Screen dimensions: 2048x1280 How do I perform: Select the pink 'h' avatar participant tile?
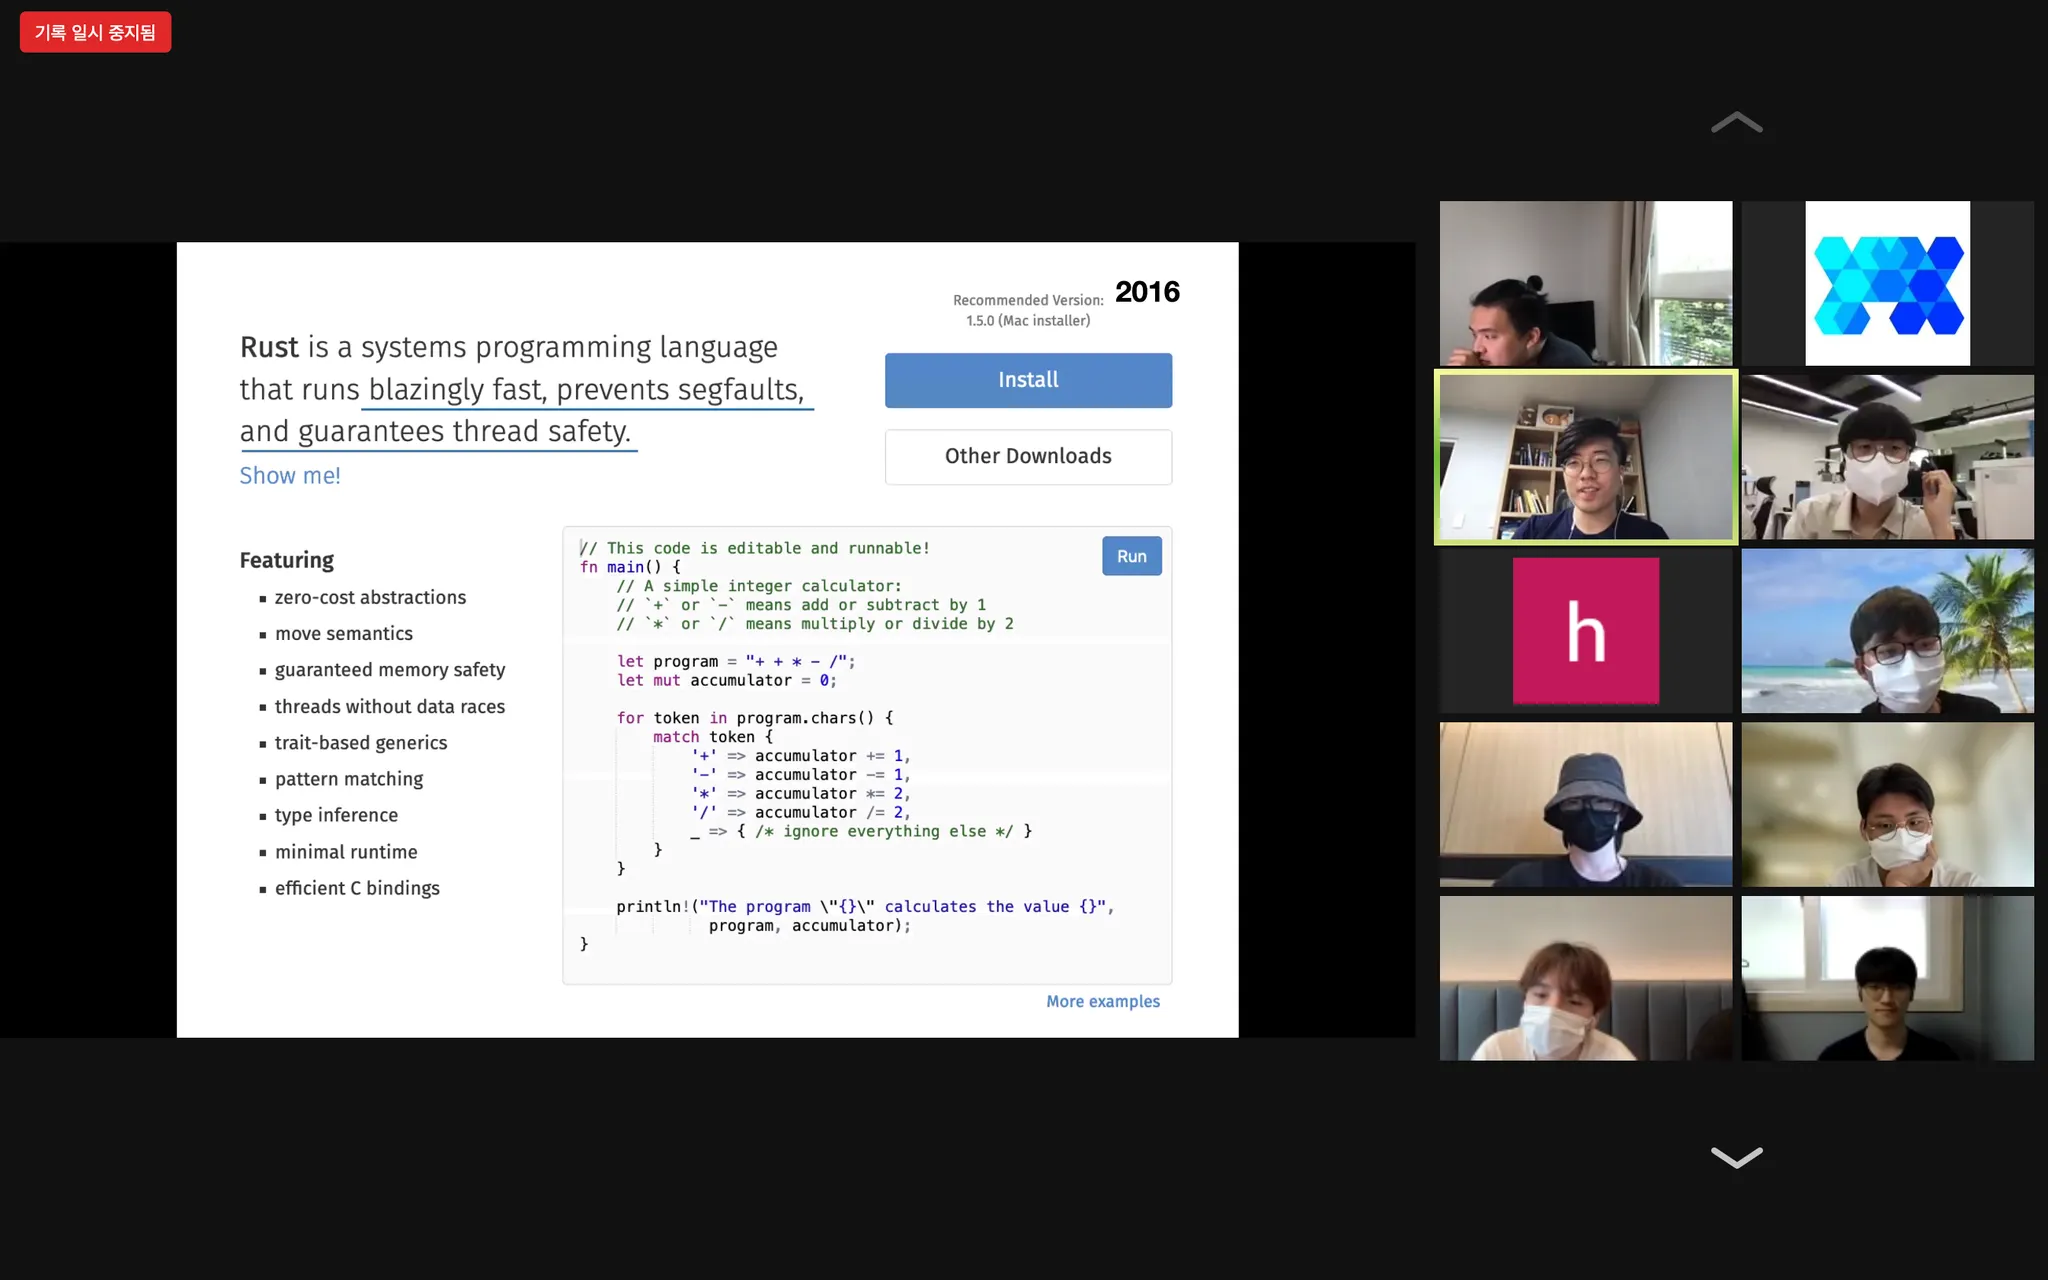pyautogui.click(x=1585, y=631)
